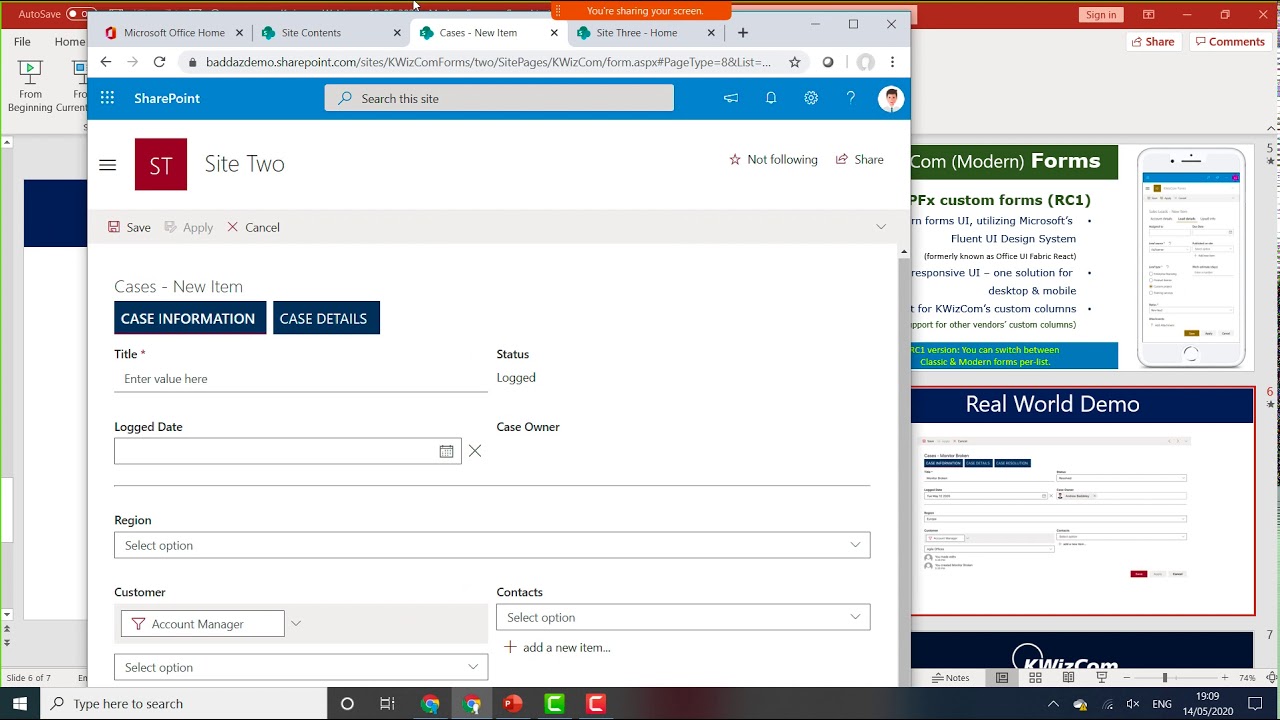Switch to Microsoft Office Home browser tab
The width and height of the screenshot is (1280, 720).
click(174, 33)
